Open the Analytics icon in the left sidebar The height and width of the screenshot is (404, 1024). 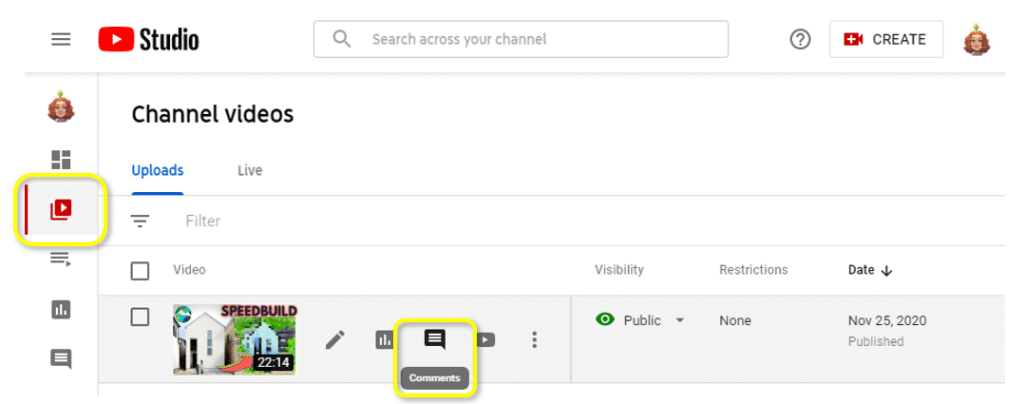(61, 309)
